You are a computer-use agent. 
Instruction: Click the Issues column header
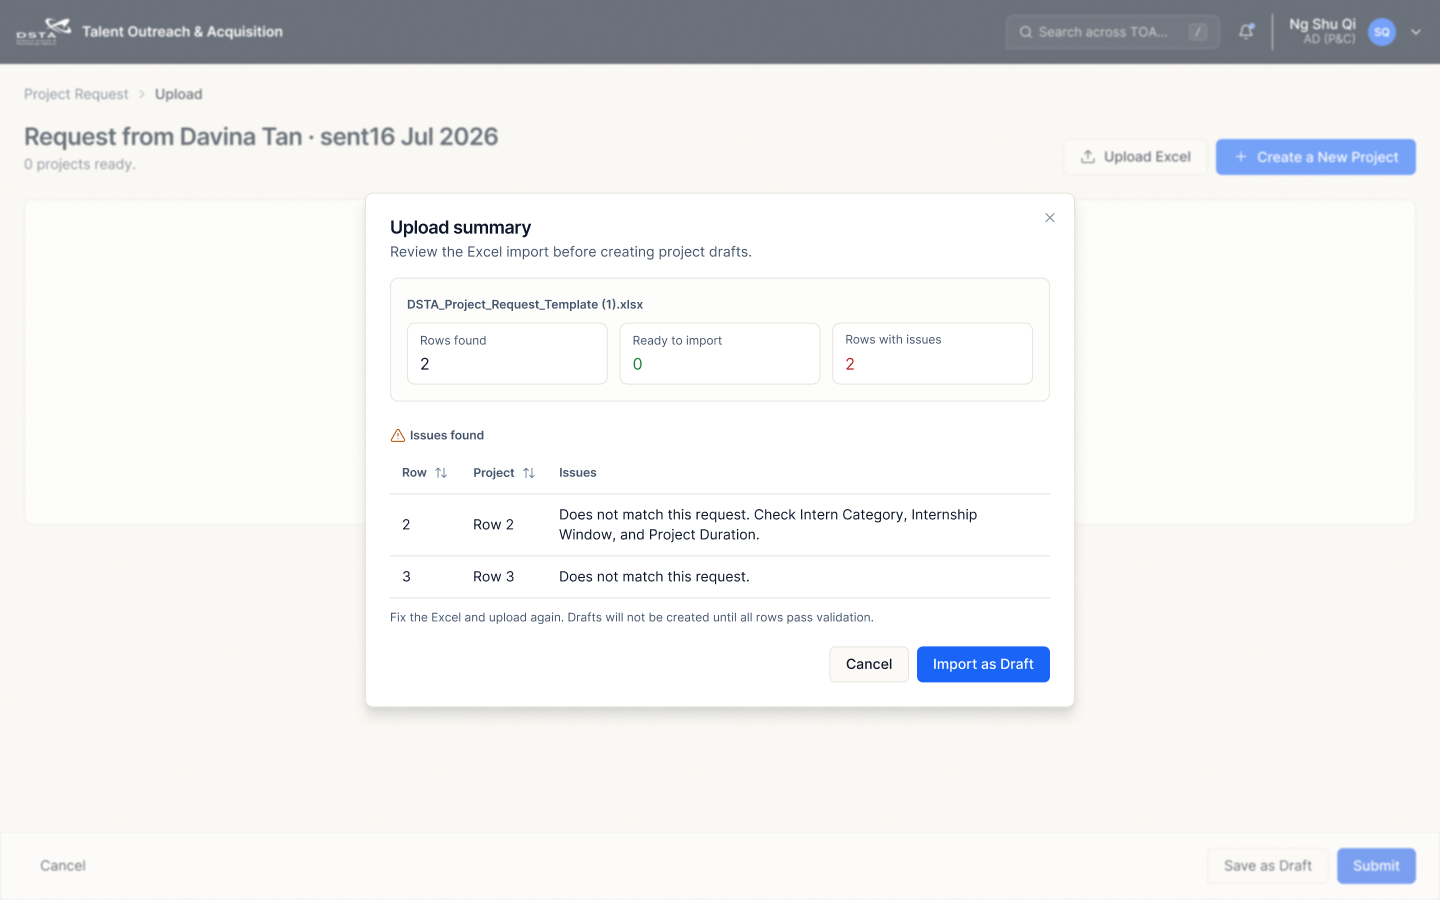pyautogui.click(x=578, y=473)
